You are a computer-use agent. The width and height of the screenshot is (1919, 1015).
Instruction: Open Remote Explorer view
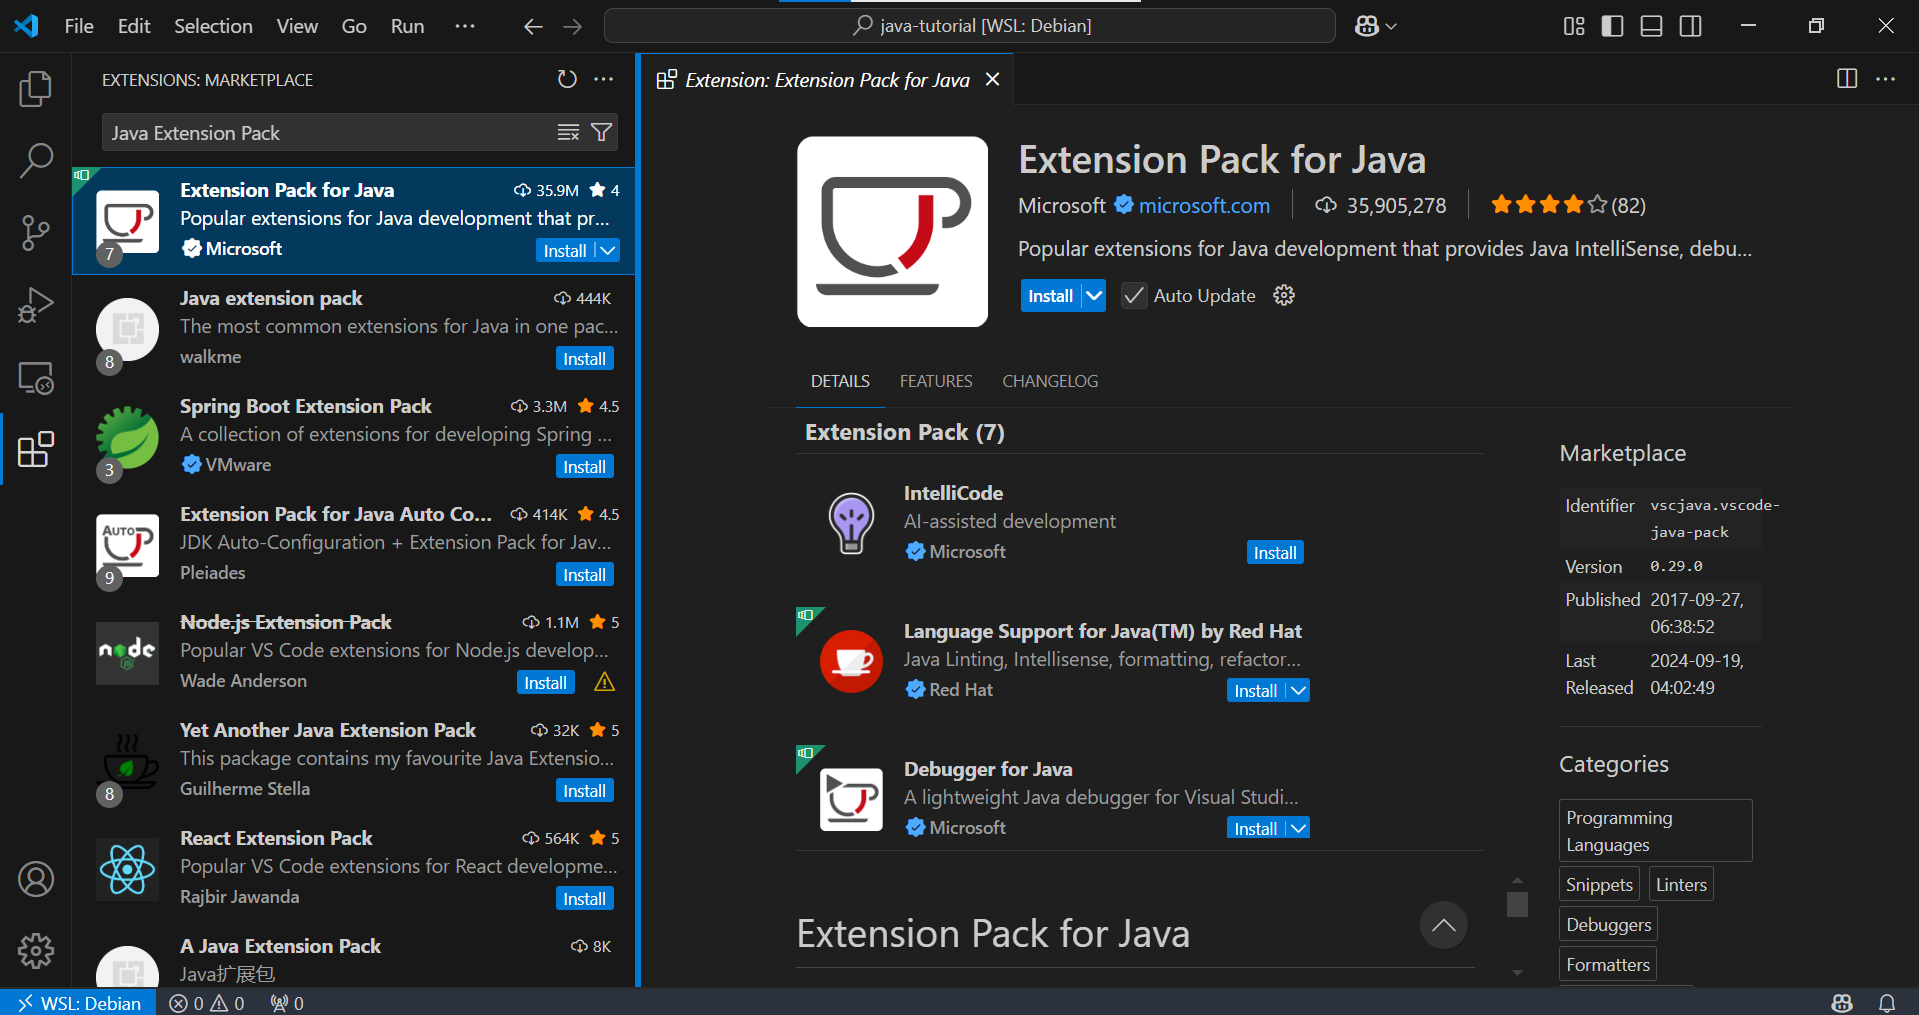(x=36, y=378)
